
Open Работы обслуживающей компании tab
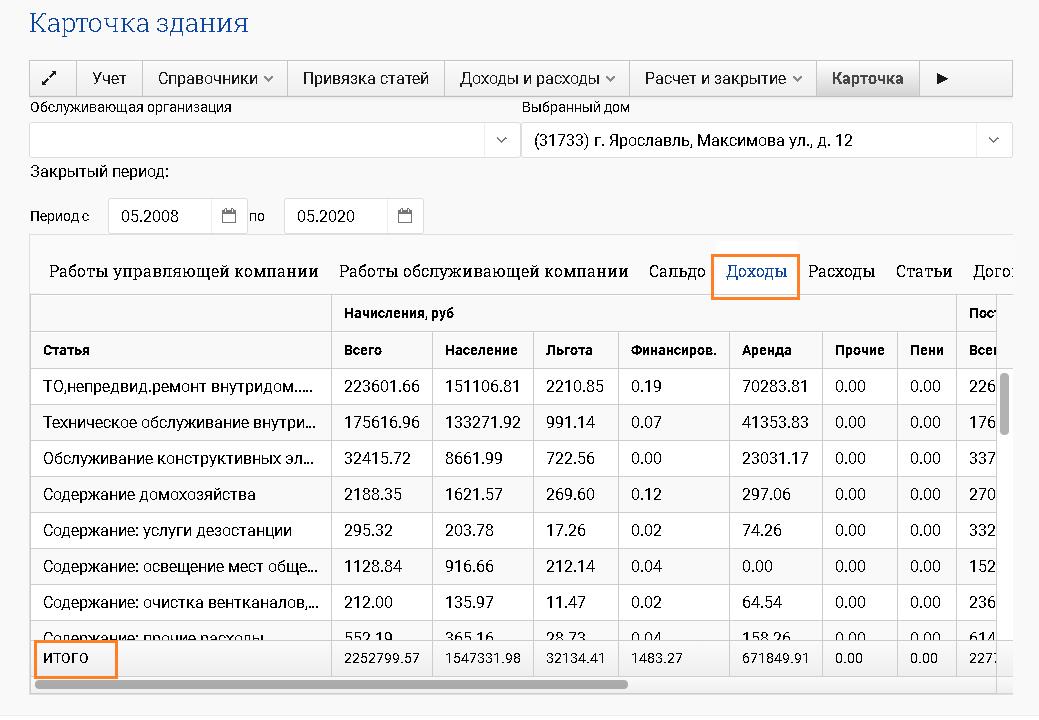coord(483,269)
